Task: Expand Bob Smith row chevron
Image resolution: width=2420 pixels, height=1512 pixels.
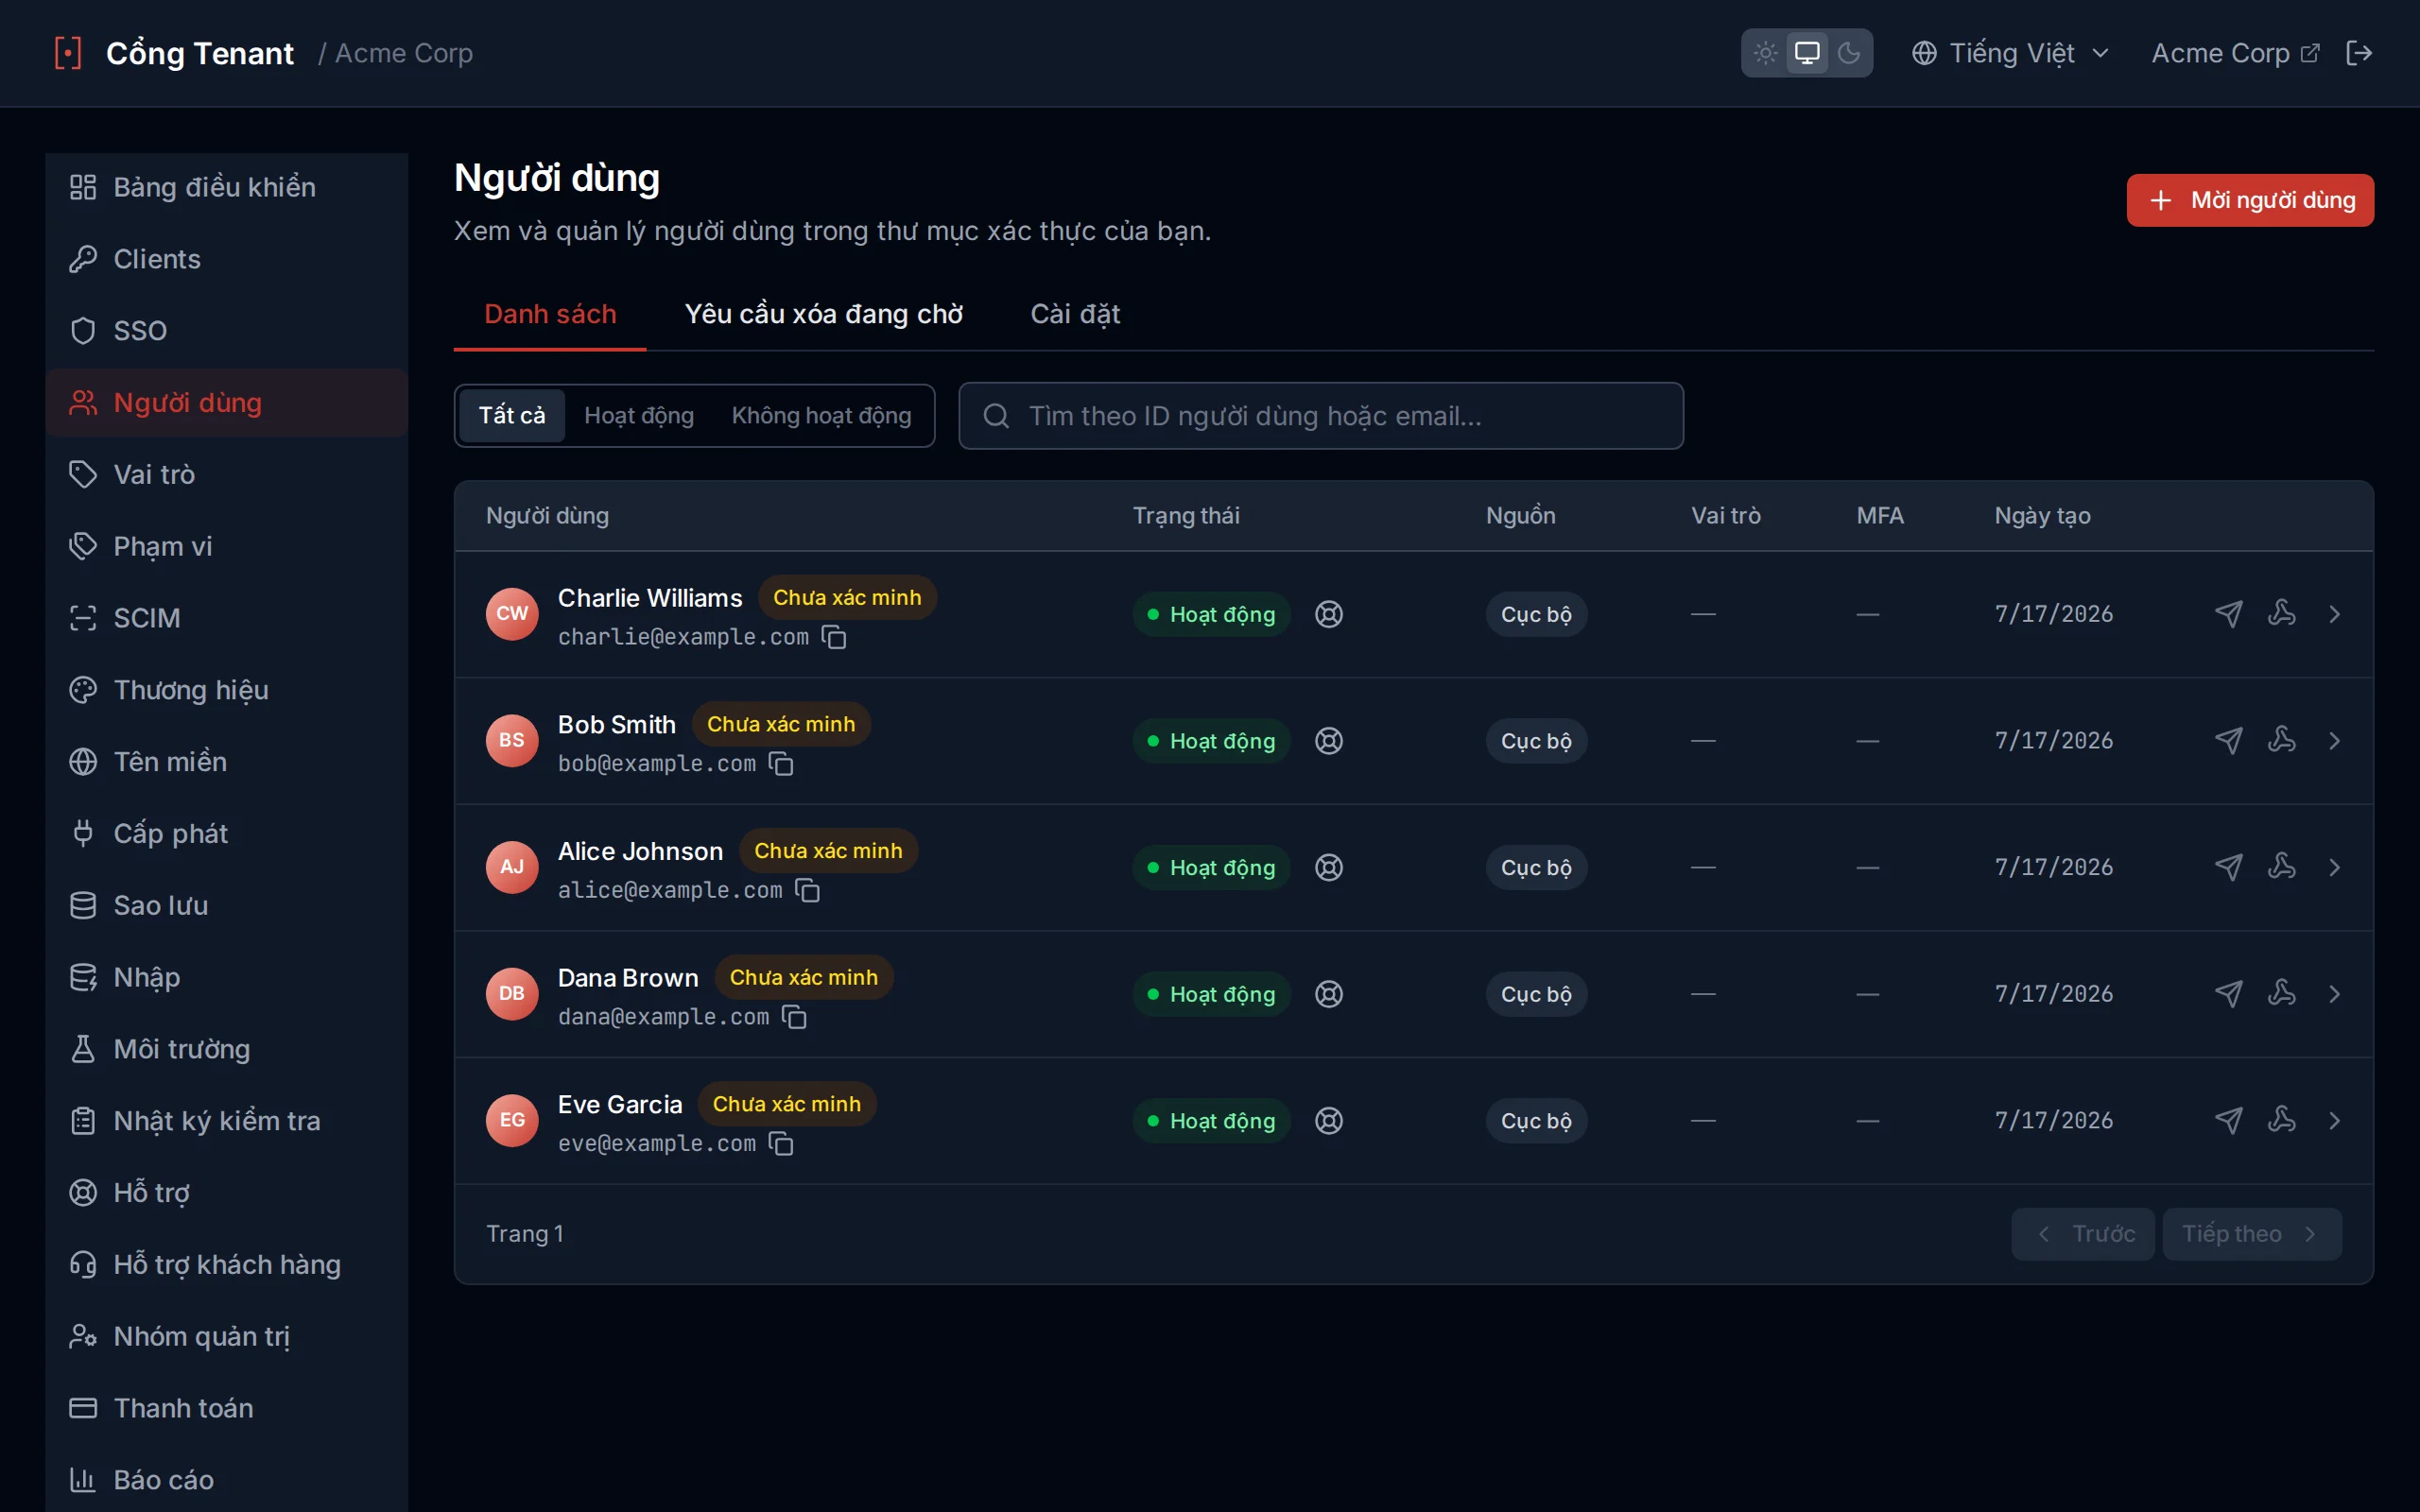Action: click(x=2335, y=741)
